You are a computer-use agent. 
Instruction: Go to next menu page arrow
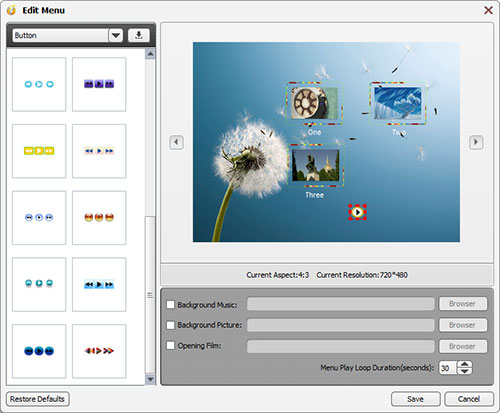[x=476, y=142]
